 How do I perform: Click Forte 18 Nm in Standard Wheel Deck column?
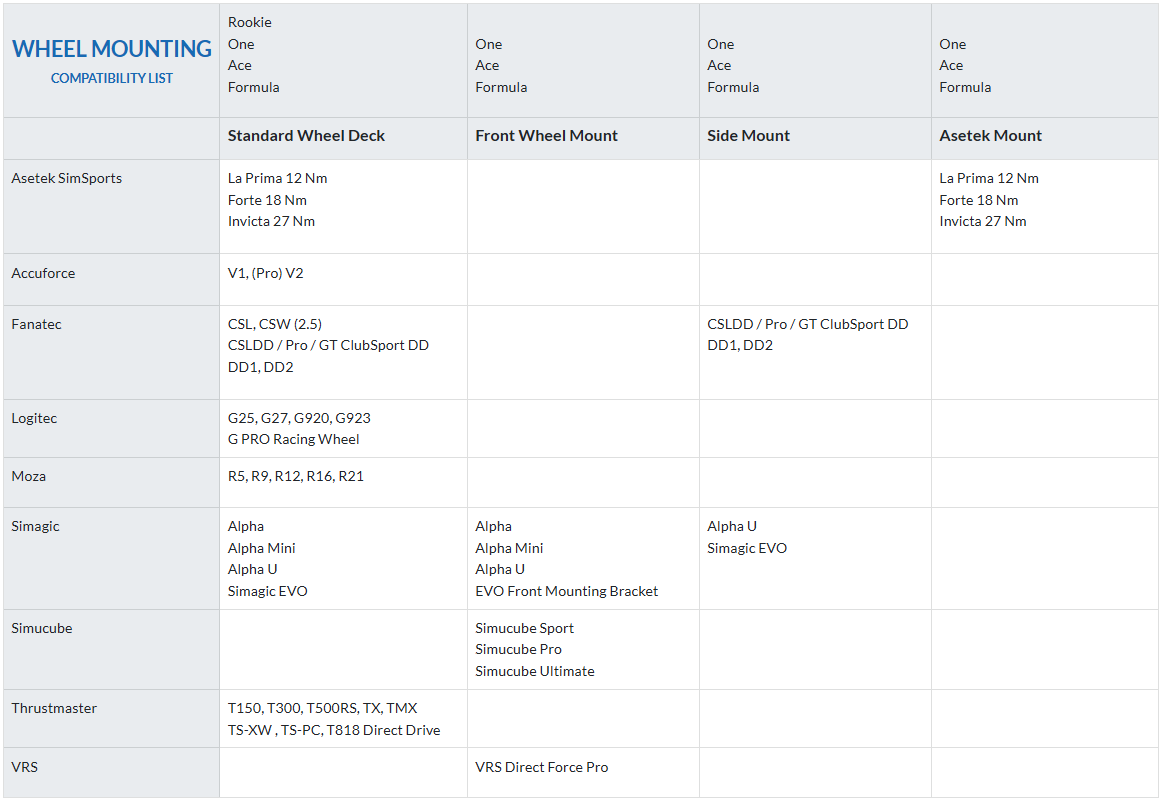coord(267,200)
